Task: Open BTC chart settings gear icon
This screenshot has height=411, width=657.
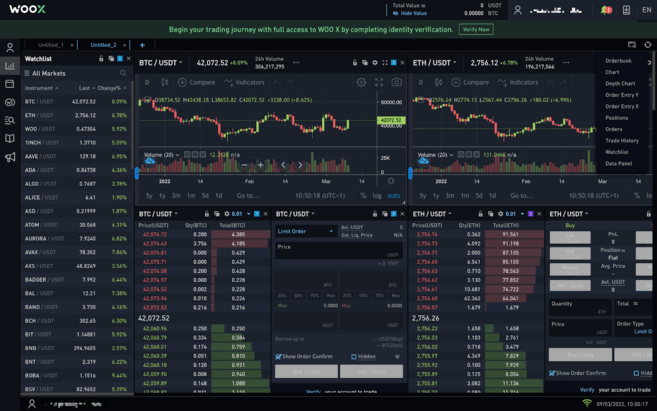Action: [x=361, y=82]
